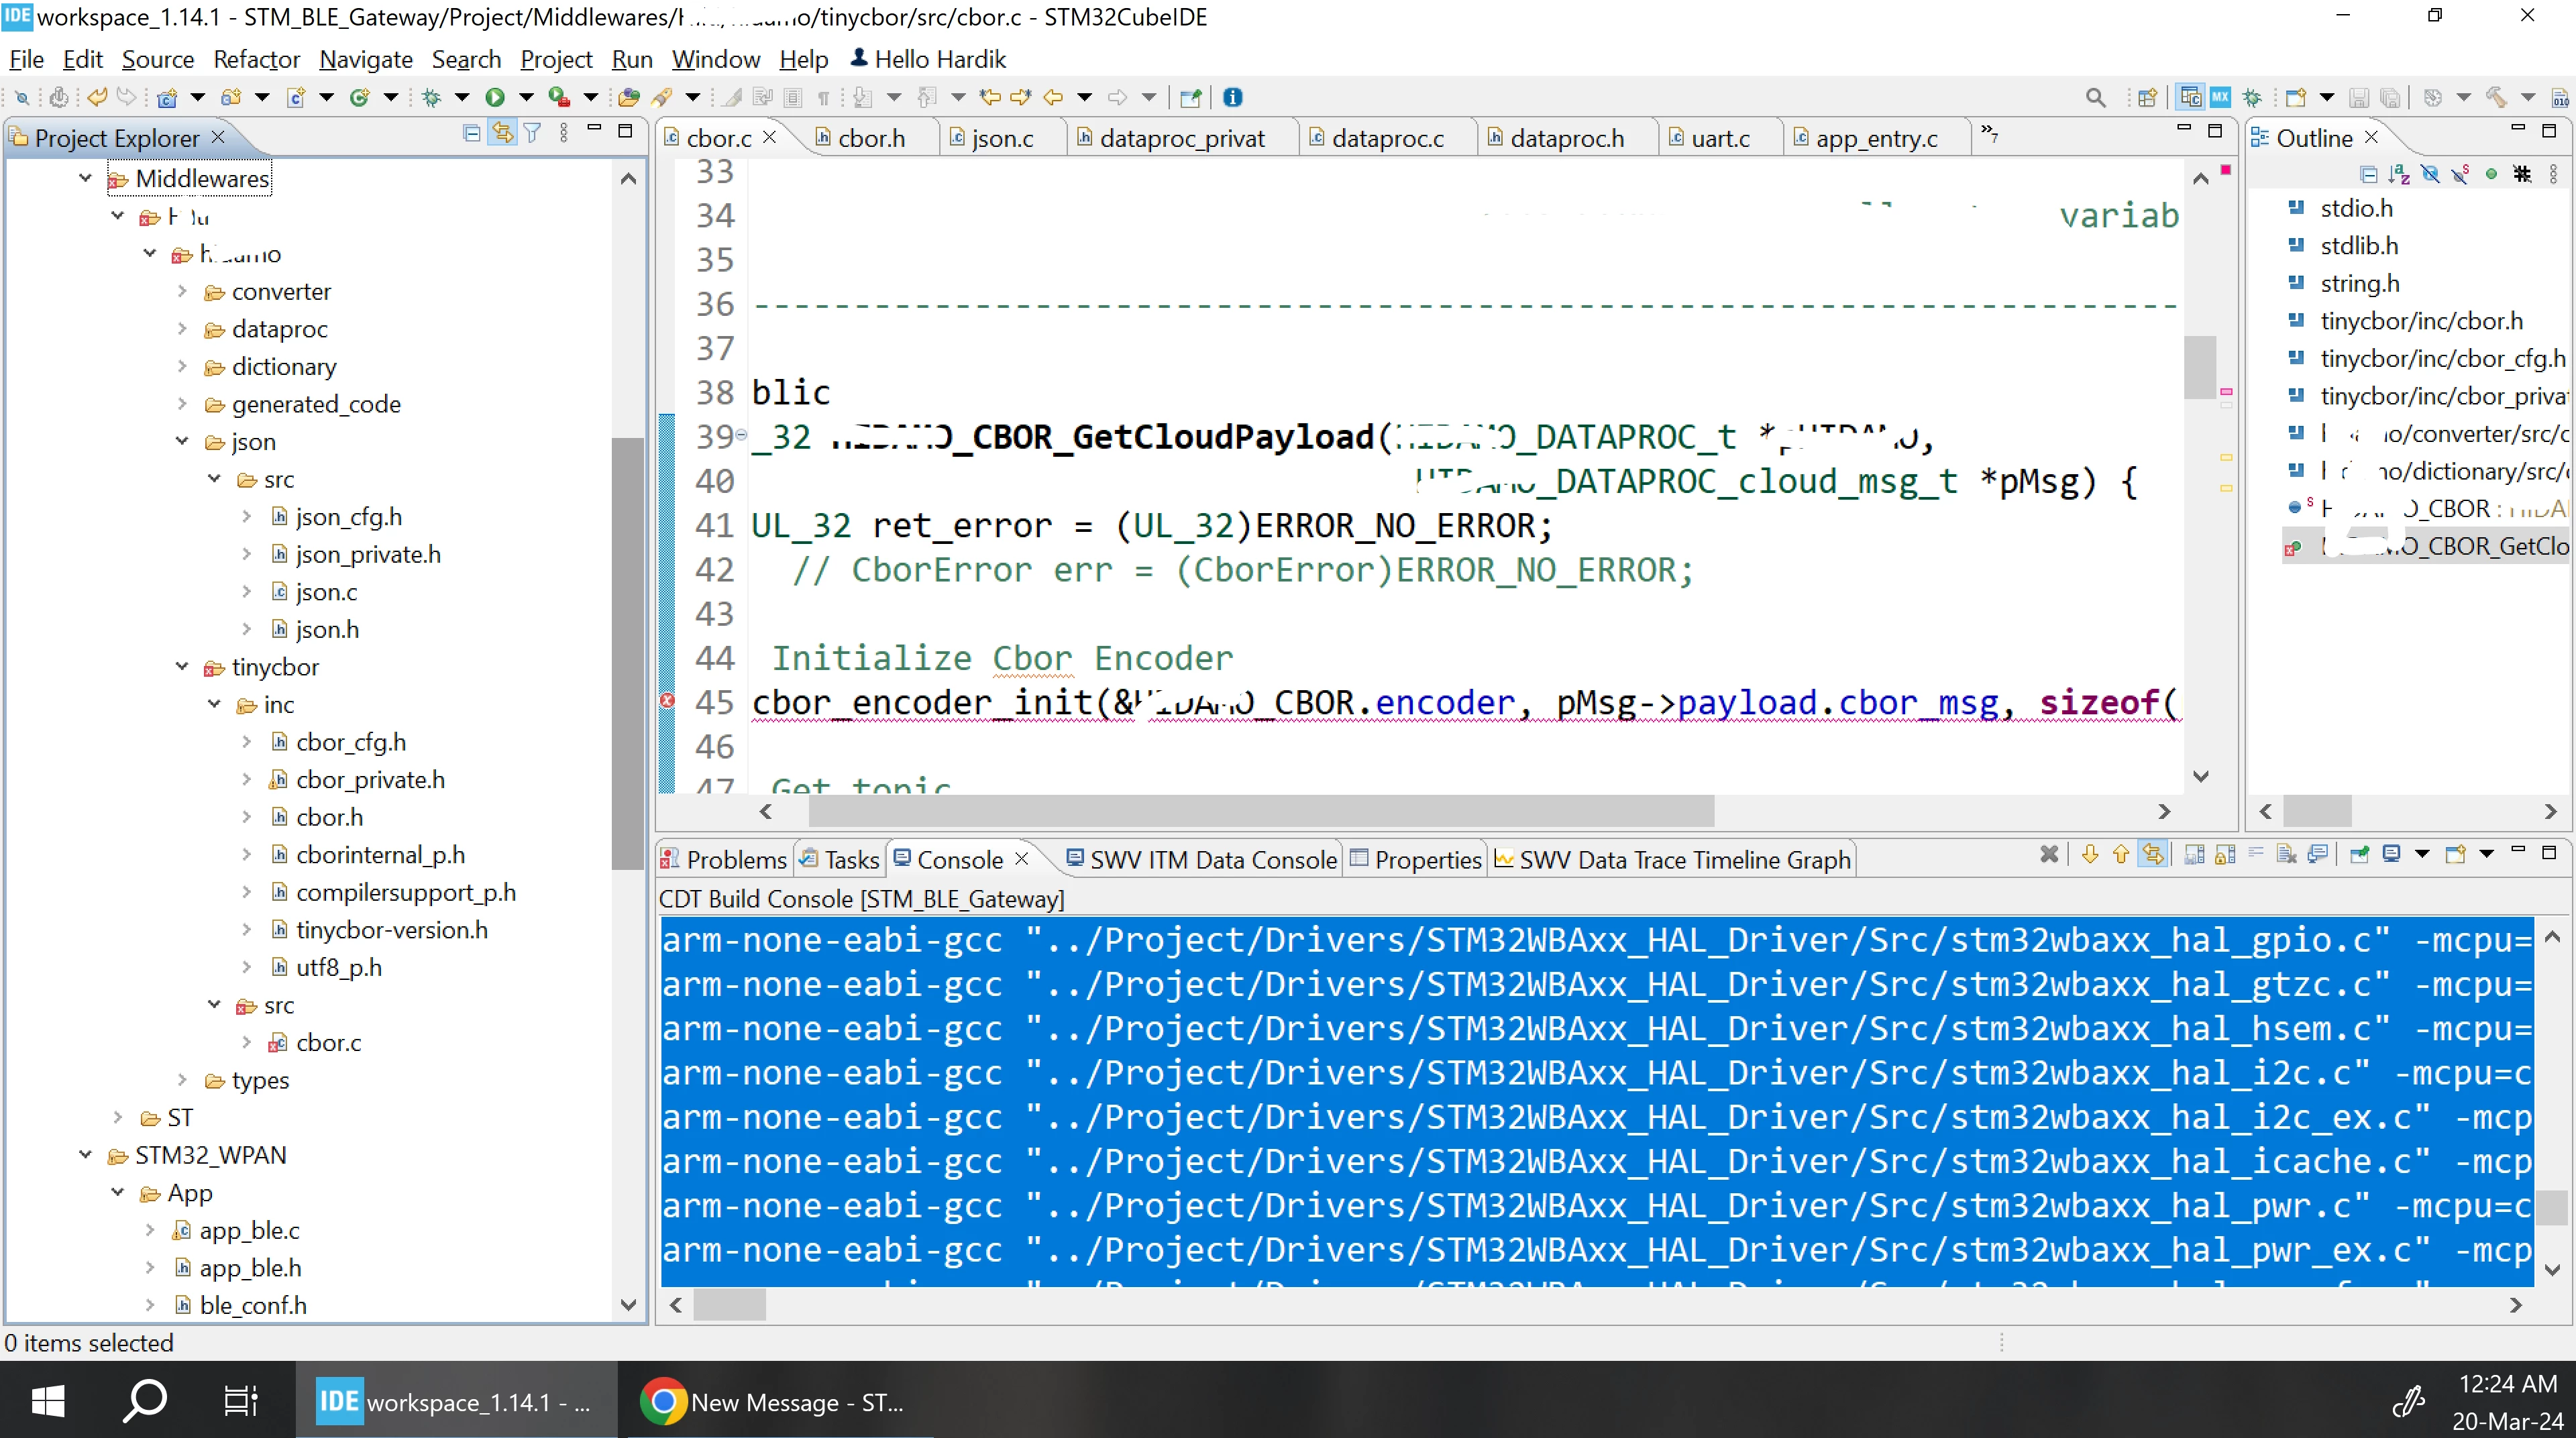Show hidden editor tabs list chevron

[x=1989, y=135]
